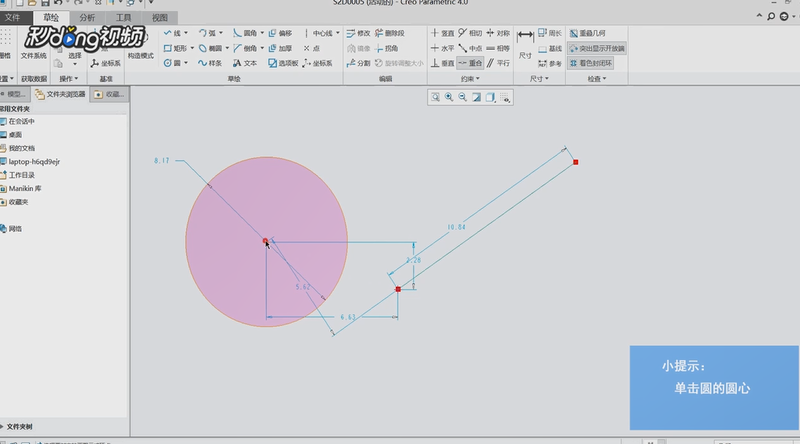Click the 基线 baseline dimension tool
800x444 pixels.
pos(549,48)
